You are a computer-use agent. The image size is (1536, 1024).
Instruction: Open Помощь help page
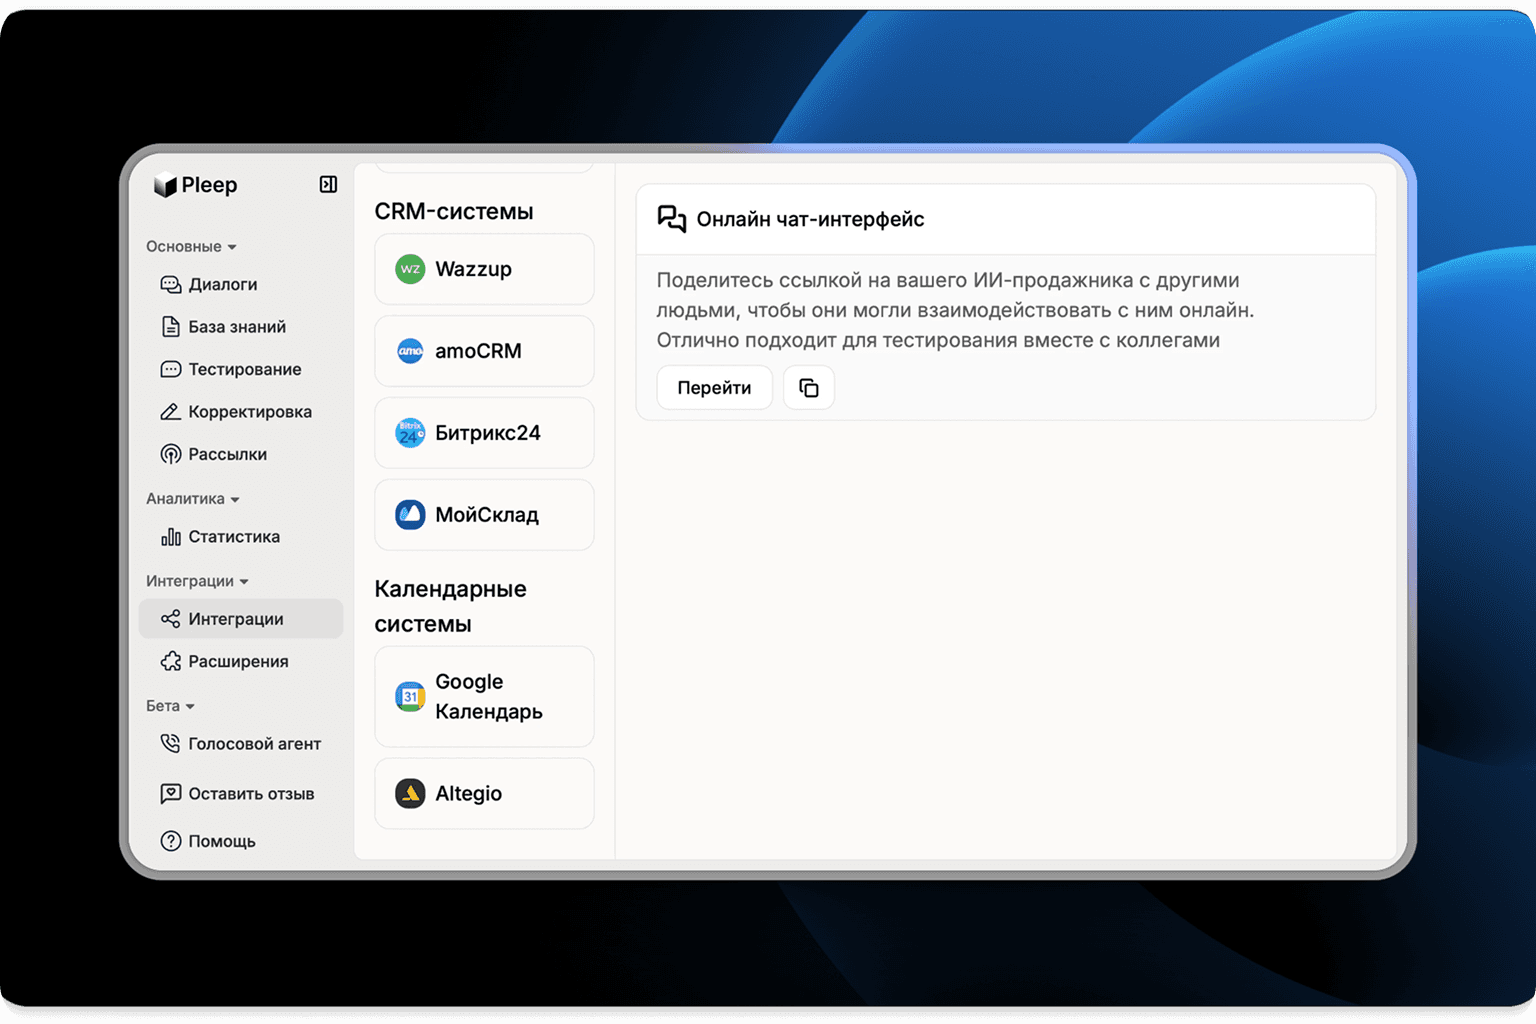coord(221,841)
